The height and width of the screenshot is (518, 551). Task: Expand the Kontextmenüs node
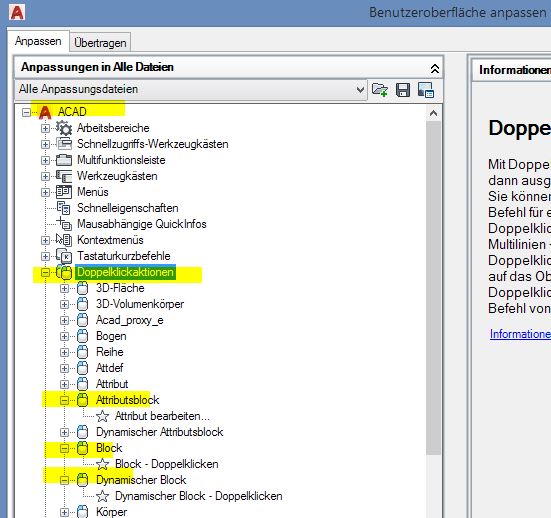tap(45, 240)
